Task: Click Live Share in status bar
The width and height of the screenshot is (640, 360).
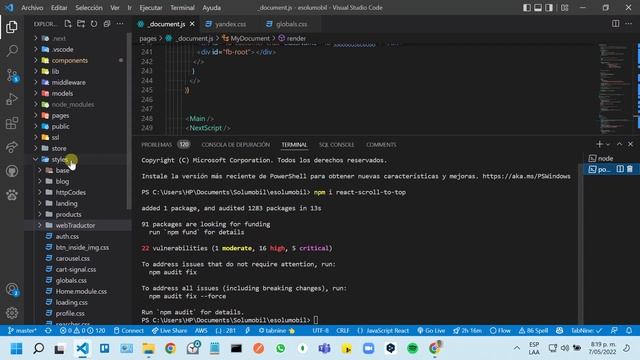Action: pos(169,331)
